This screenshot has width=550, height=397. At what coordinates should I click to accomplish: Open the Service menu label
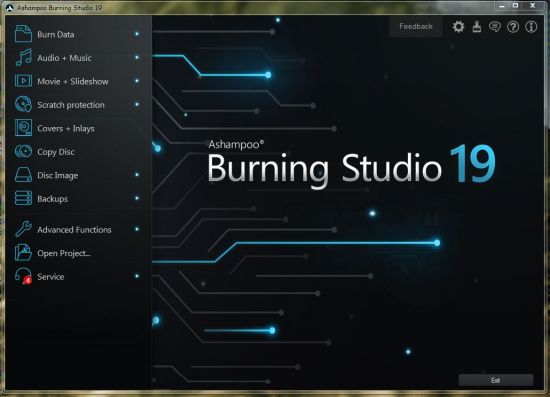51,277
